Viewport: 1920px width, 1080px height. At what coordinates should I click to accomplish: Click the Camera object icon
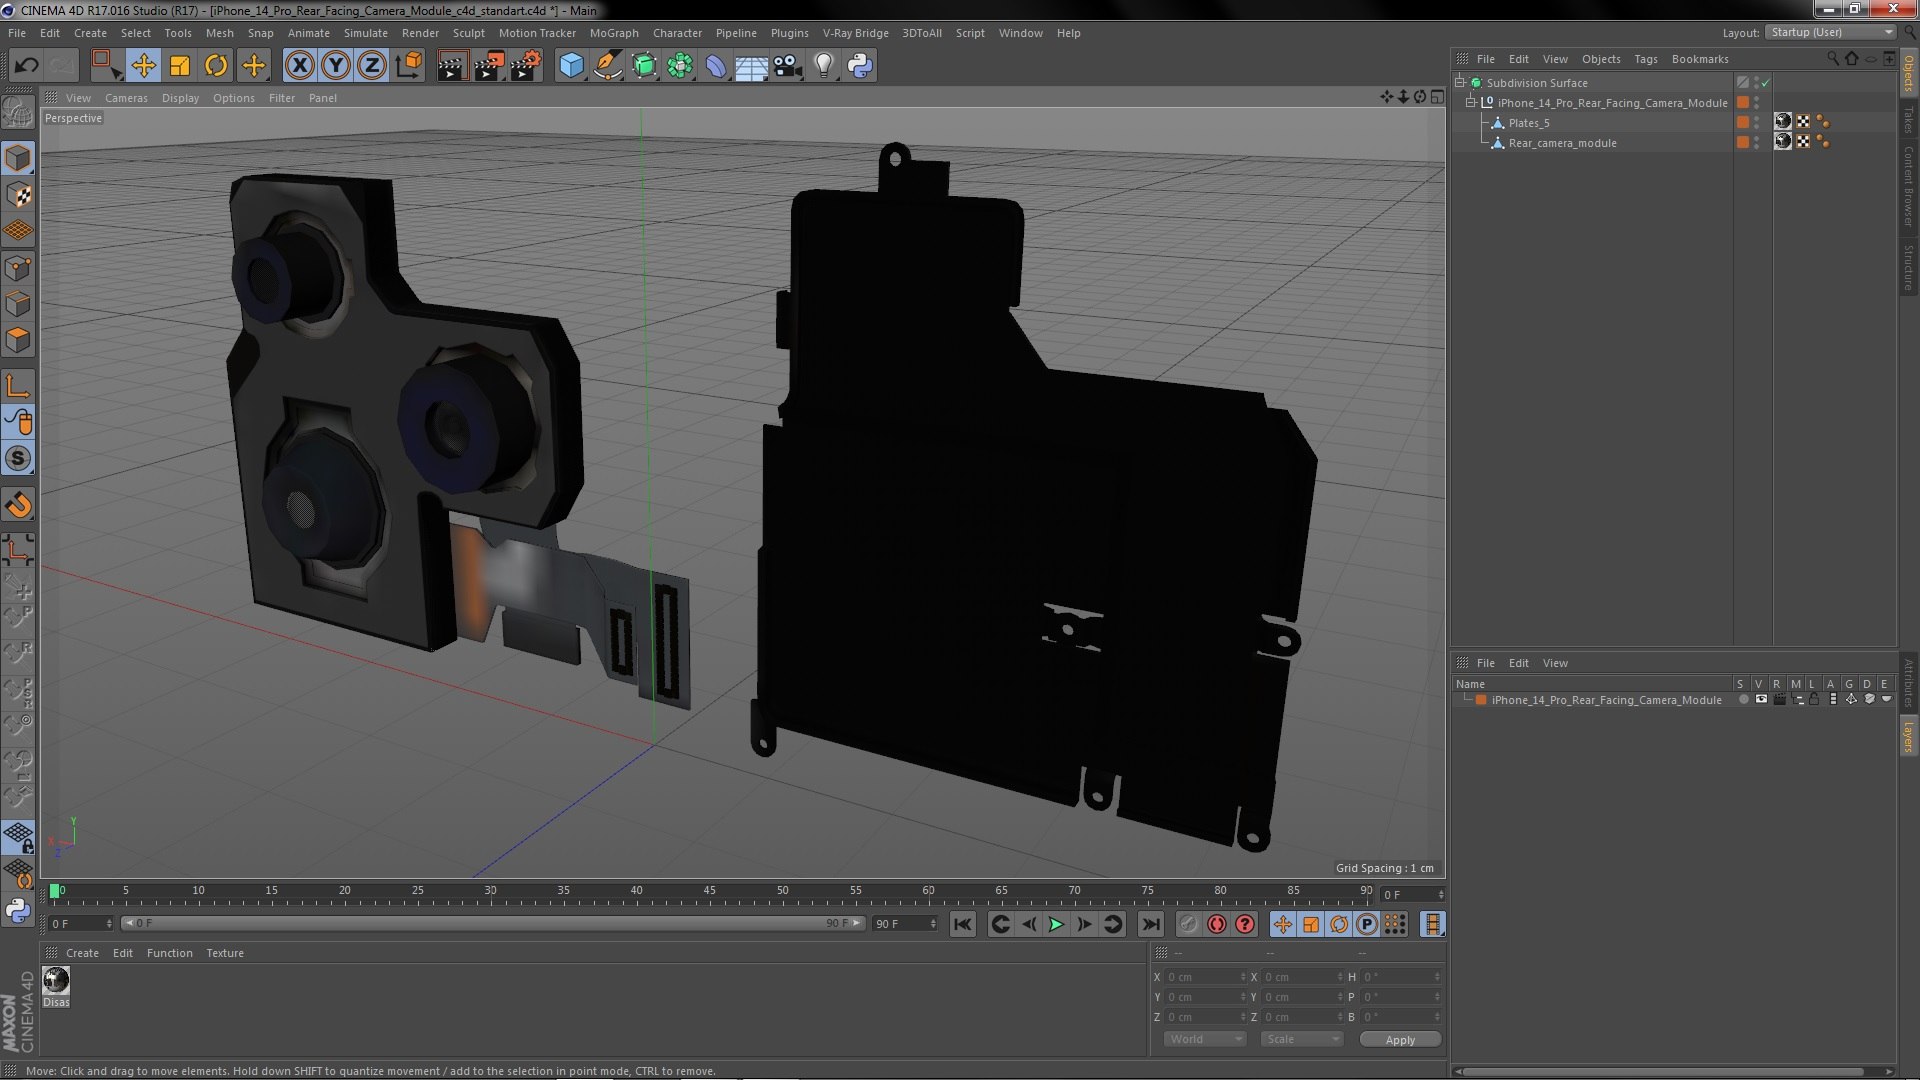coord(787,66)
